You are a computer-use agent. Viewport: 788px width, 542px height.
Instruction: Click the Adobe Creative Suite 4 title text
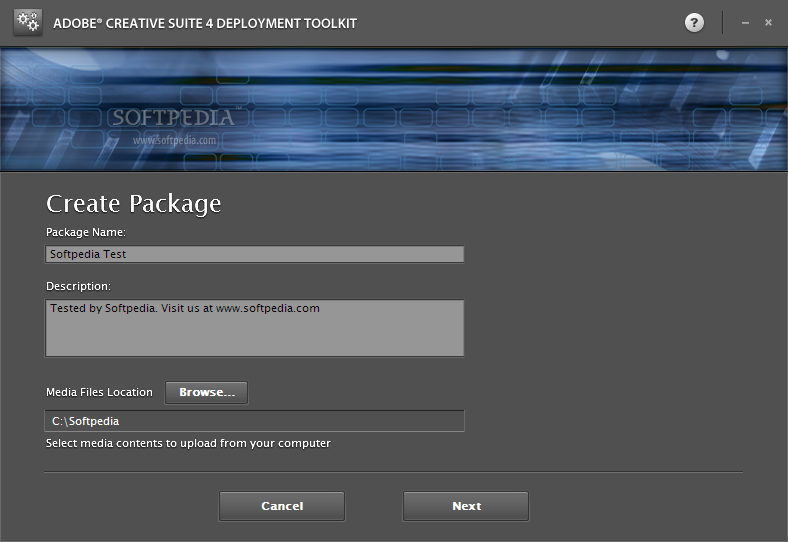(x=205, y=24)
